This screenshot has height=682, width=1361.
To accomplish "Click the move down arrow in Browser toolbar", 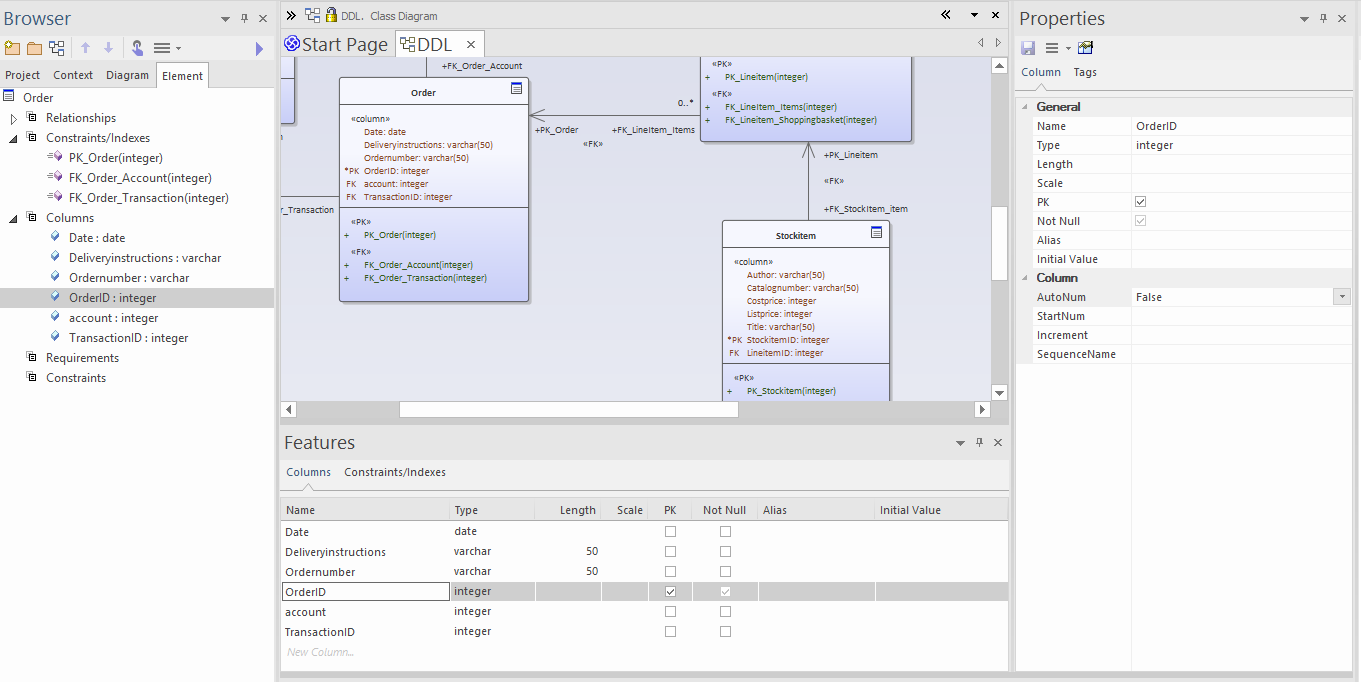I will pos(108,48).
